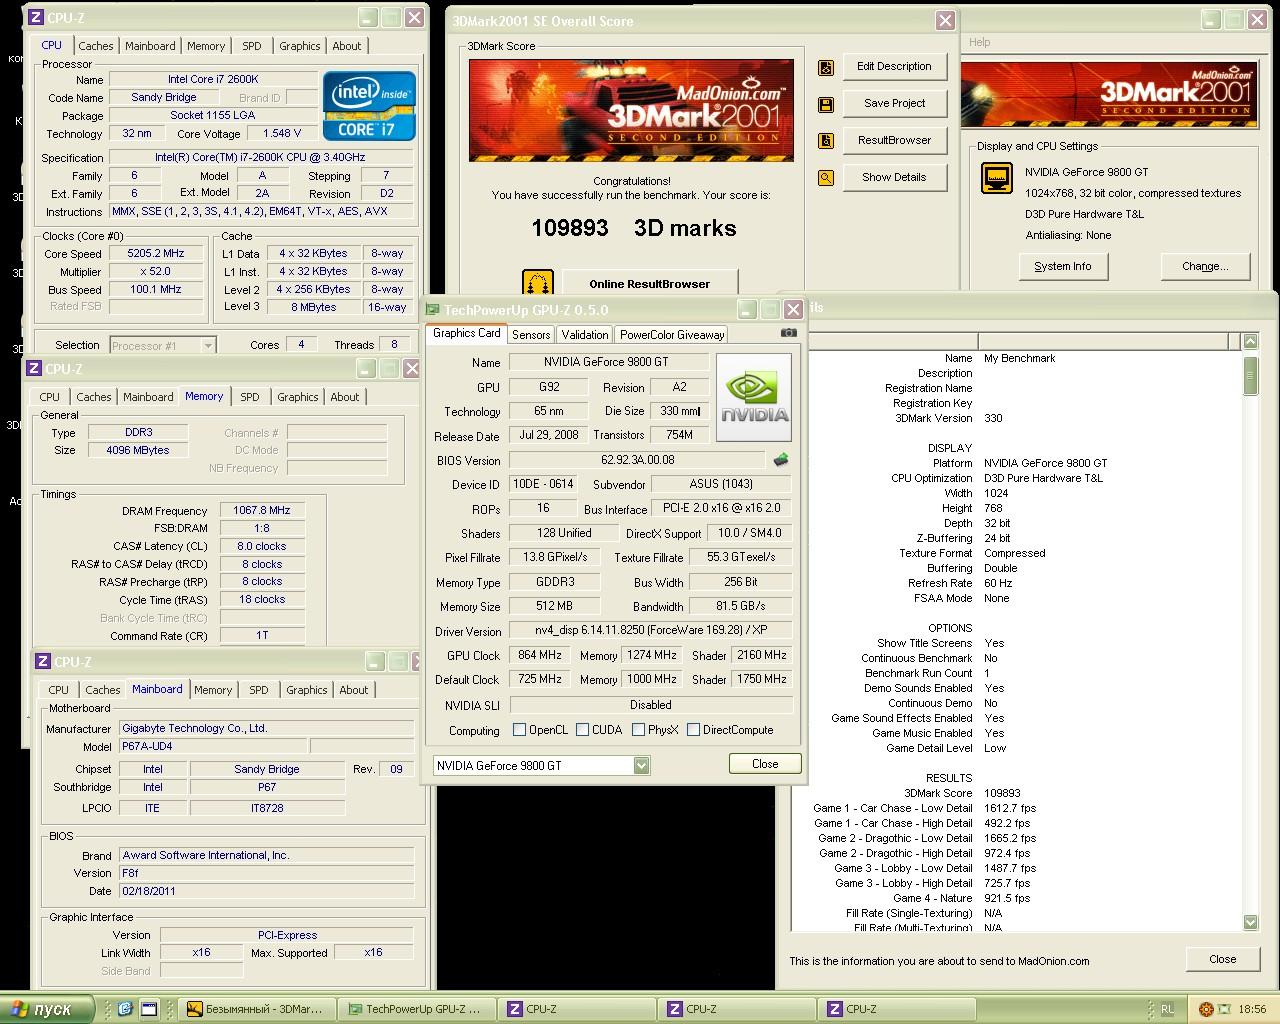Toggle the DirectCompute checkbox
Image resolution: width=1280 pixels, height=1024 pixels.
tap(693, 730)
